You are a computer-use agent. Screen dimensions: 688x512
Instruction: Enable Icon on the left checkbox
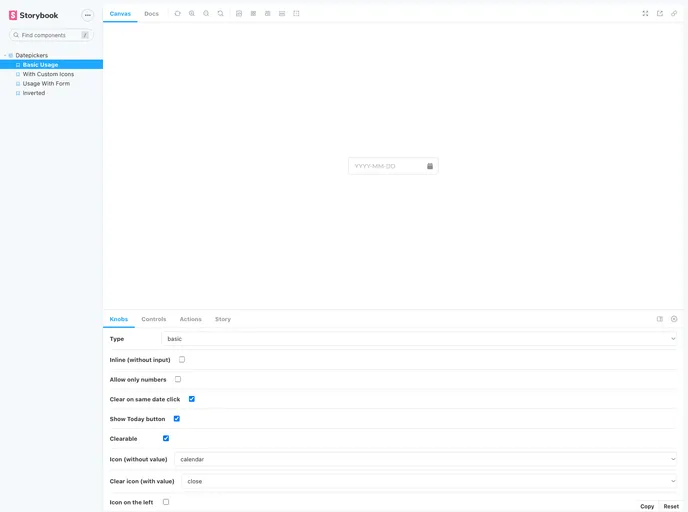pos(166,502)
